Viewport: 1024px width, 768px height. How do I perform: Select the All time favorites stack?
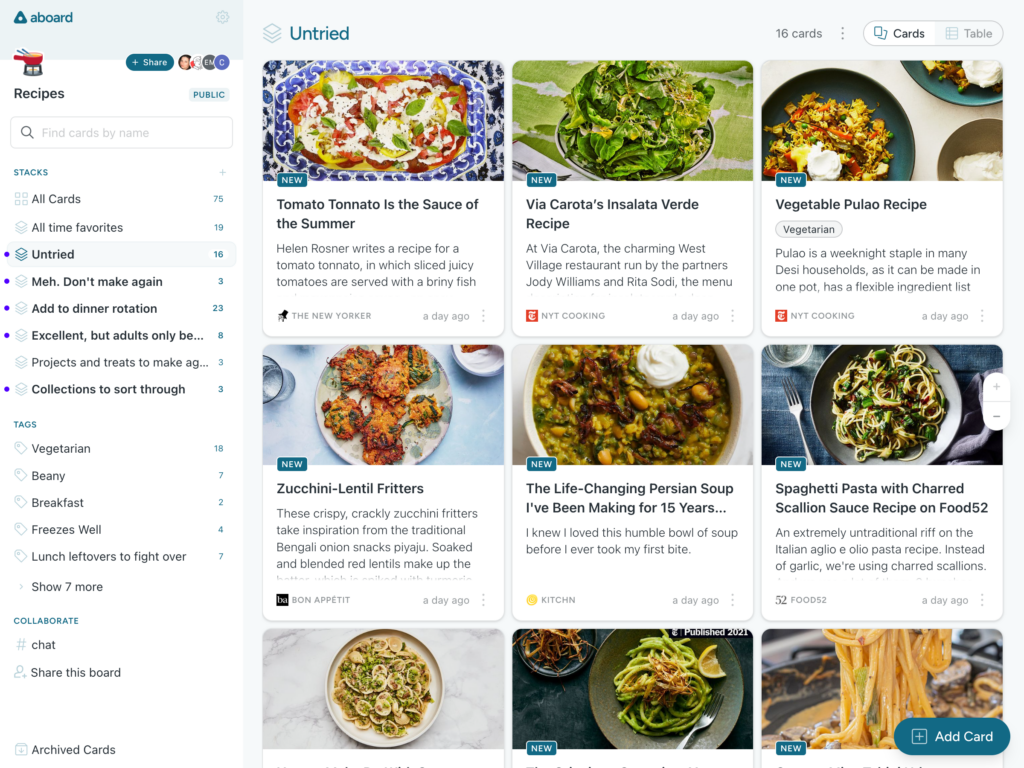click(121, 227)
